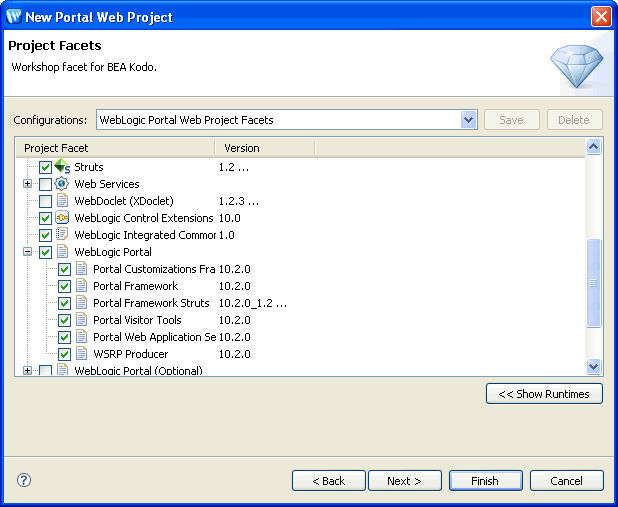Click the WebLogic Portal document icon
Image resolution: width=618 pixels, height=507 pixels.
coord(62,252)
